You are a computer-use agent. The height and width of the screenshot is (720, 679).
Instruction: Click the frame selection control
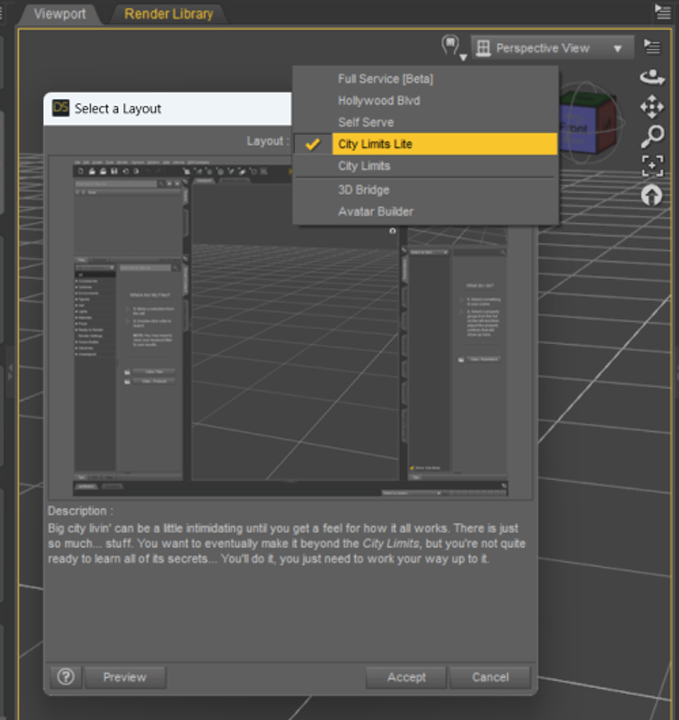coord(652,166)
